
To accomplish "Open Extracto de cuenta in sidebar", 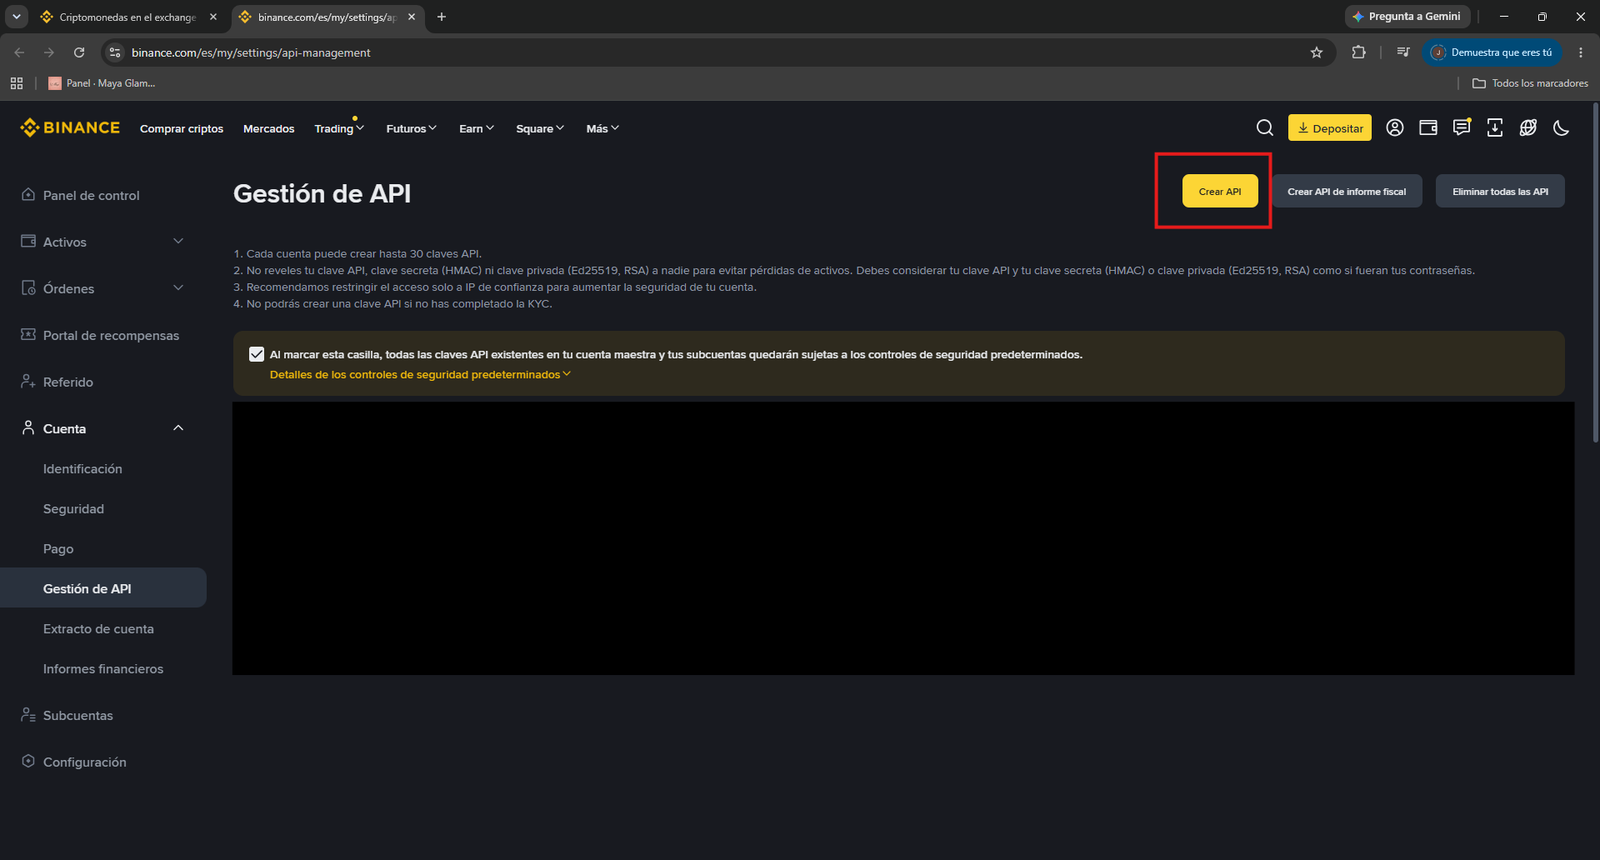I will tap(98, 628).
